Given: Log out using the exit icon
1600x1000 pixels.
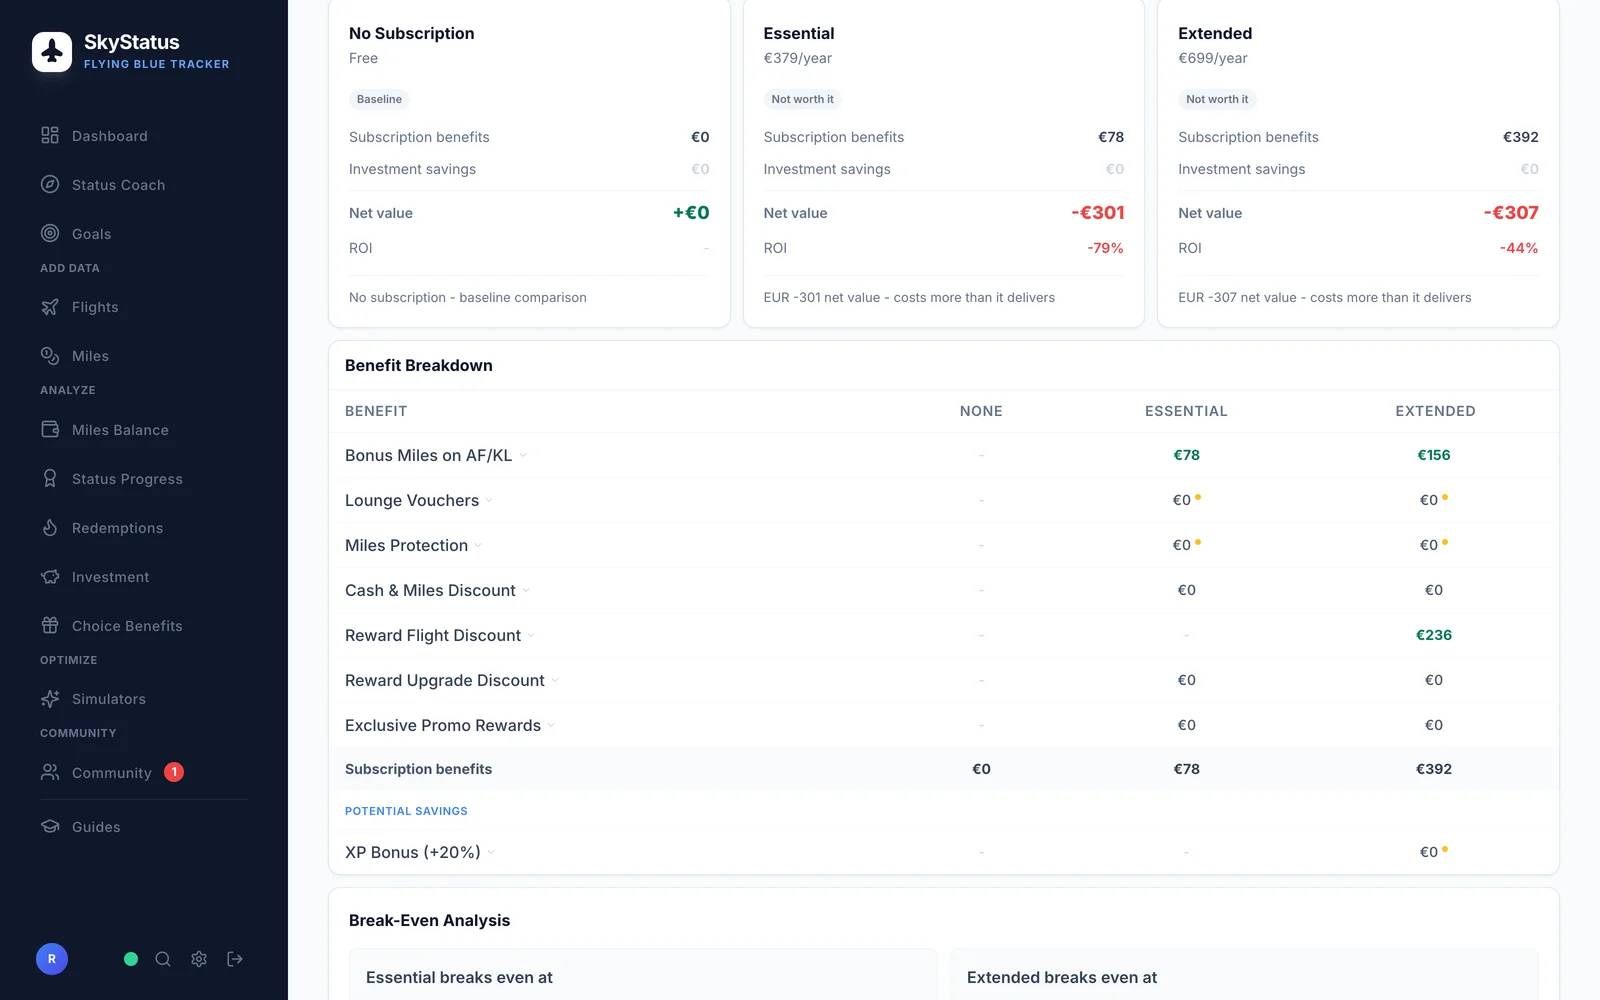Looking at the screenshot, I should [x=235, y=959].
